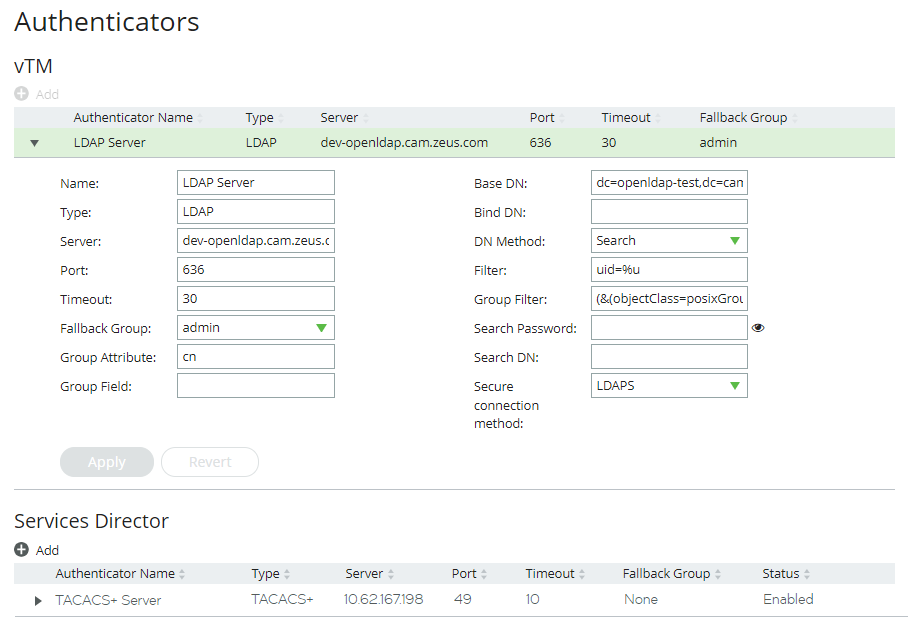Screen dimensions: 909x636
Task: Sort vTM table by Authenticator Name
Action: pyautogui.click(x=133, y=118)
